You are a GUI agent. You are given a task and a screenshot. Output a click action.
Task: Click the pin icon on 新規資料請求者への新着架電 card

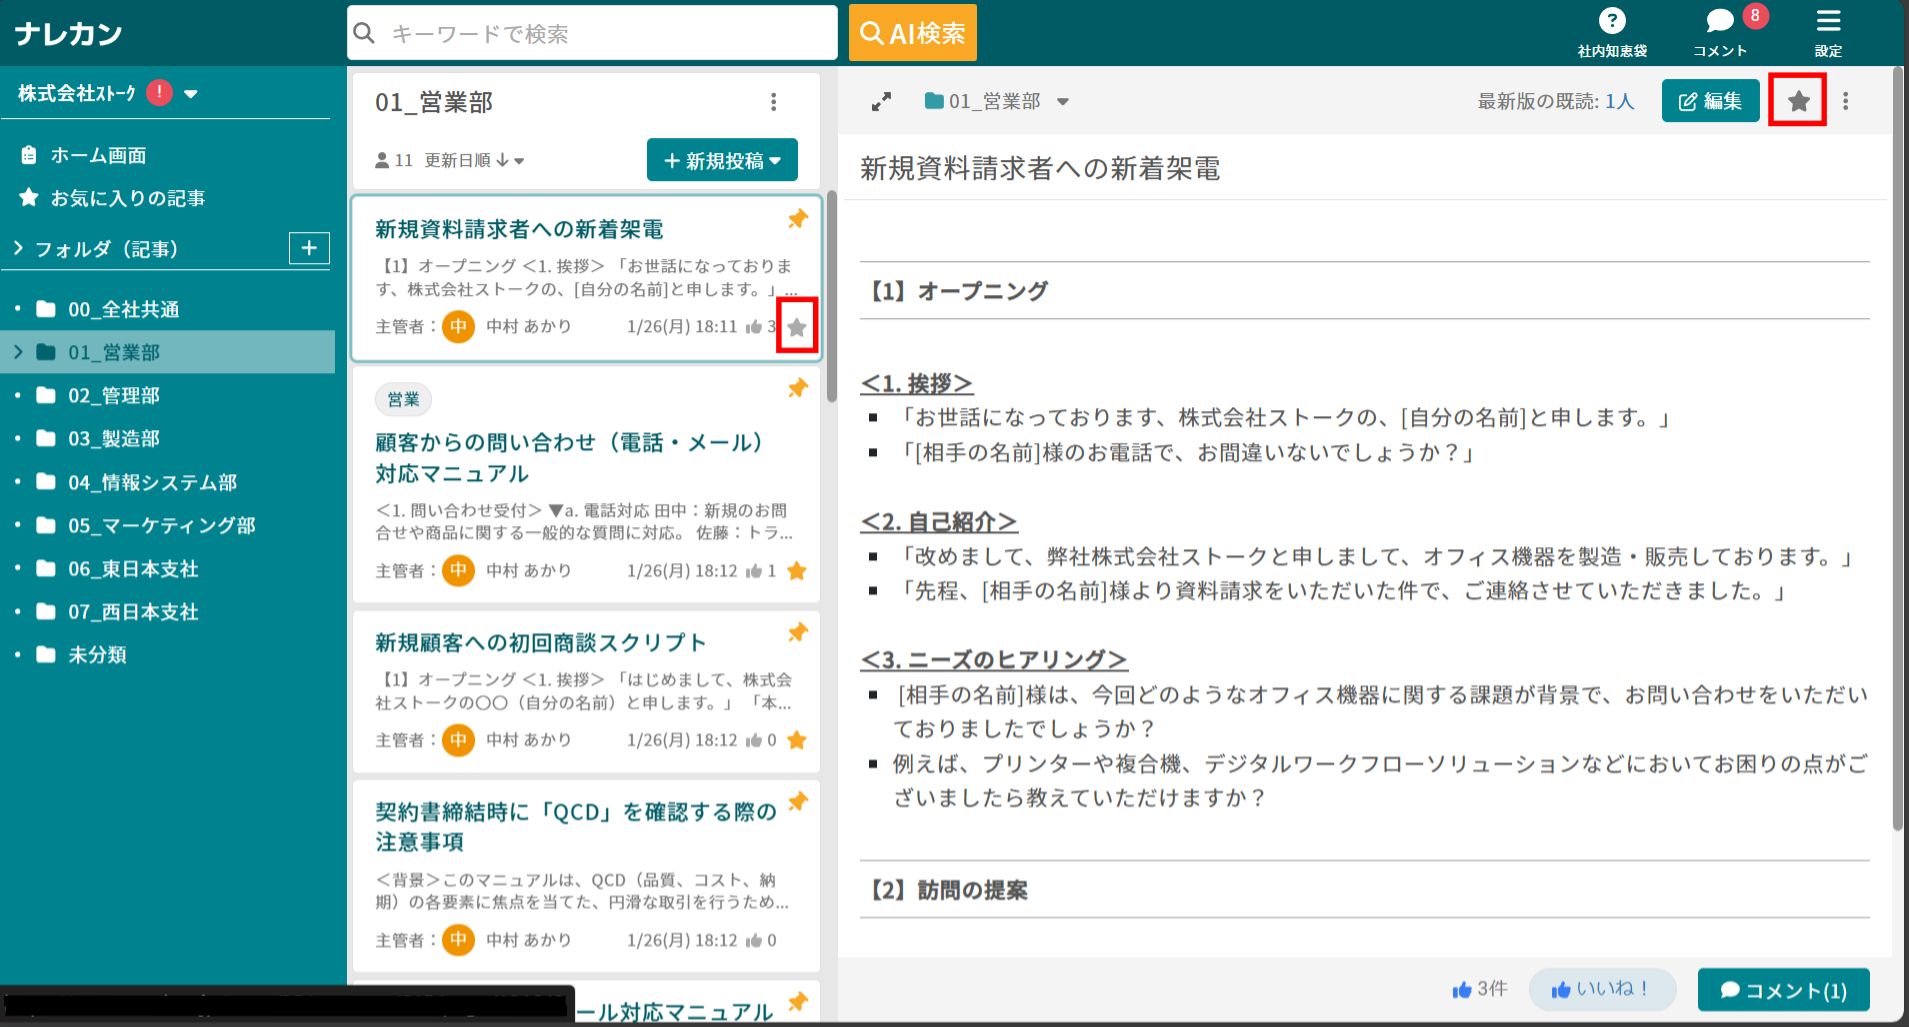click(x=797, y=220)
